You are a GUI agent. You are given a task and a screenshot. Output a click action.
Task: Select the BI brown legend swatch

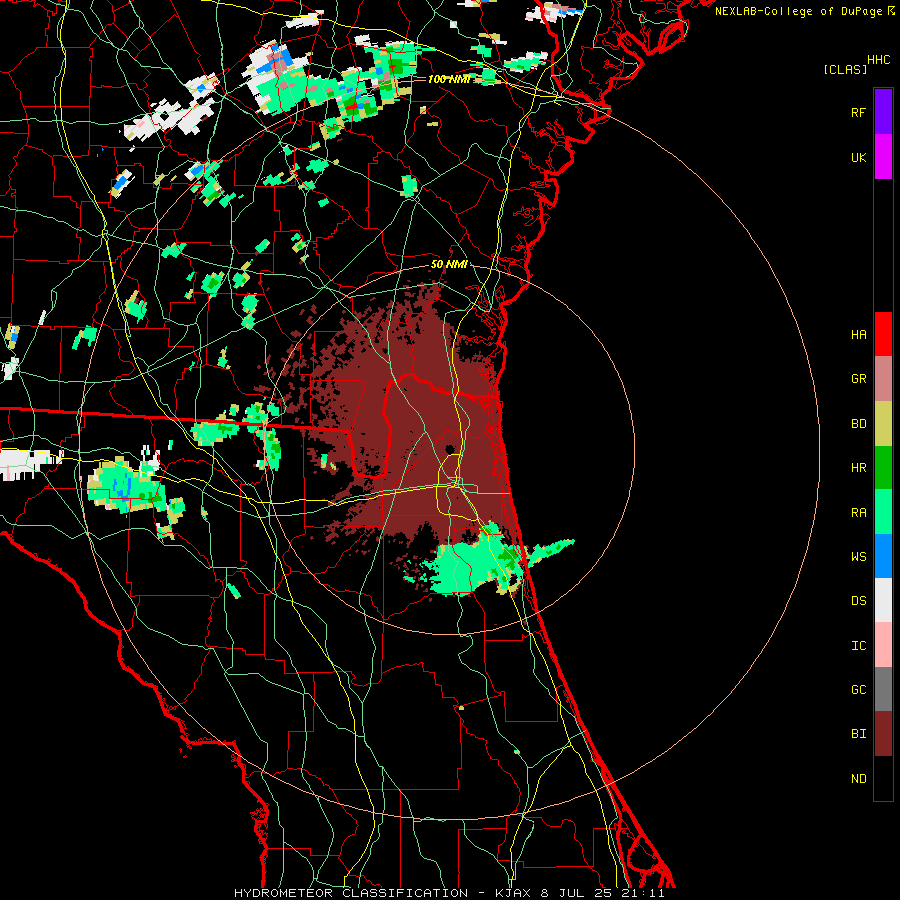[x=883, y=734]
